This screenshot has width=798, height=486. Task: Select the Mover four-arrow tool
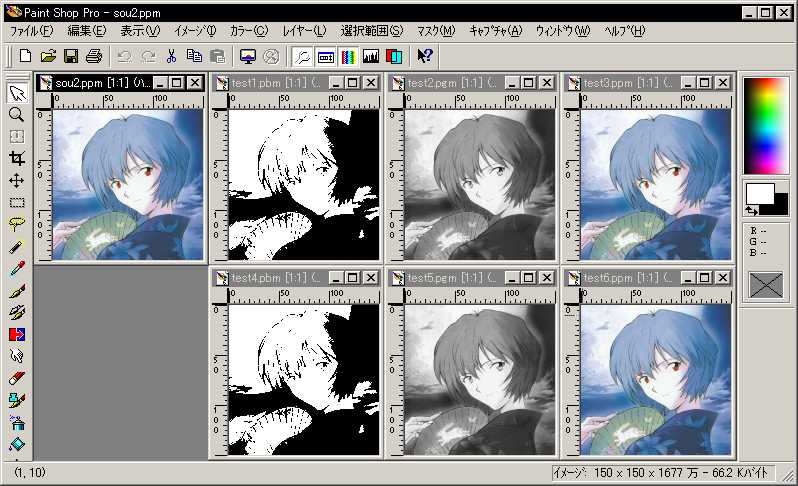point(17,181)
